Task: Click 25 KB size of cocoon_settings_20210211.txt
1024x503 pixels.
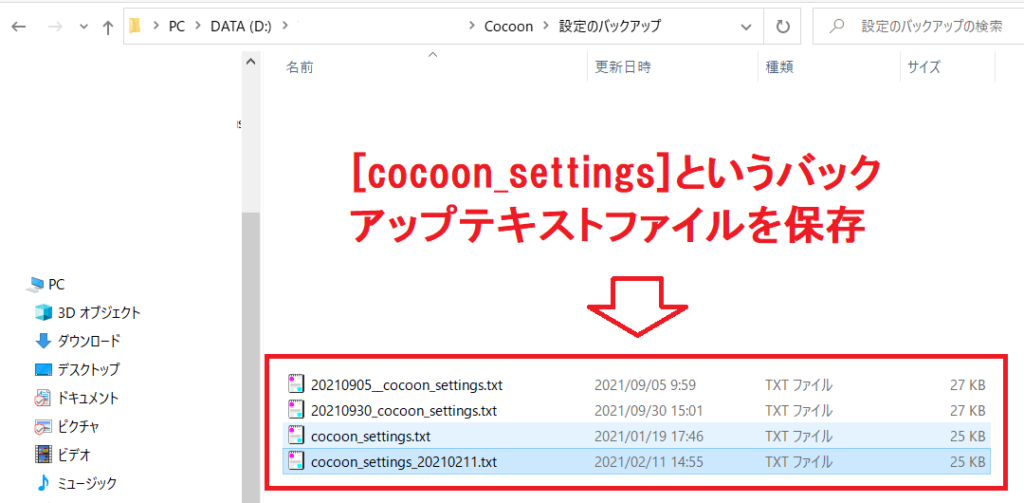Action: click(967, 462)
